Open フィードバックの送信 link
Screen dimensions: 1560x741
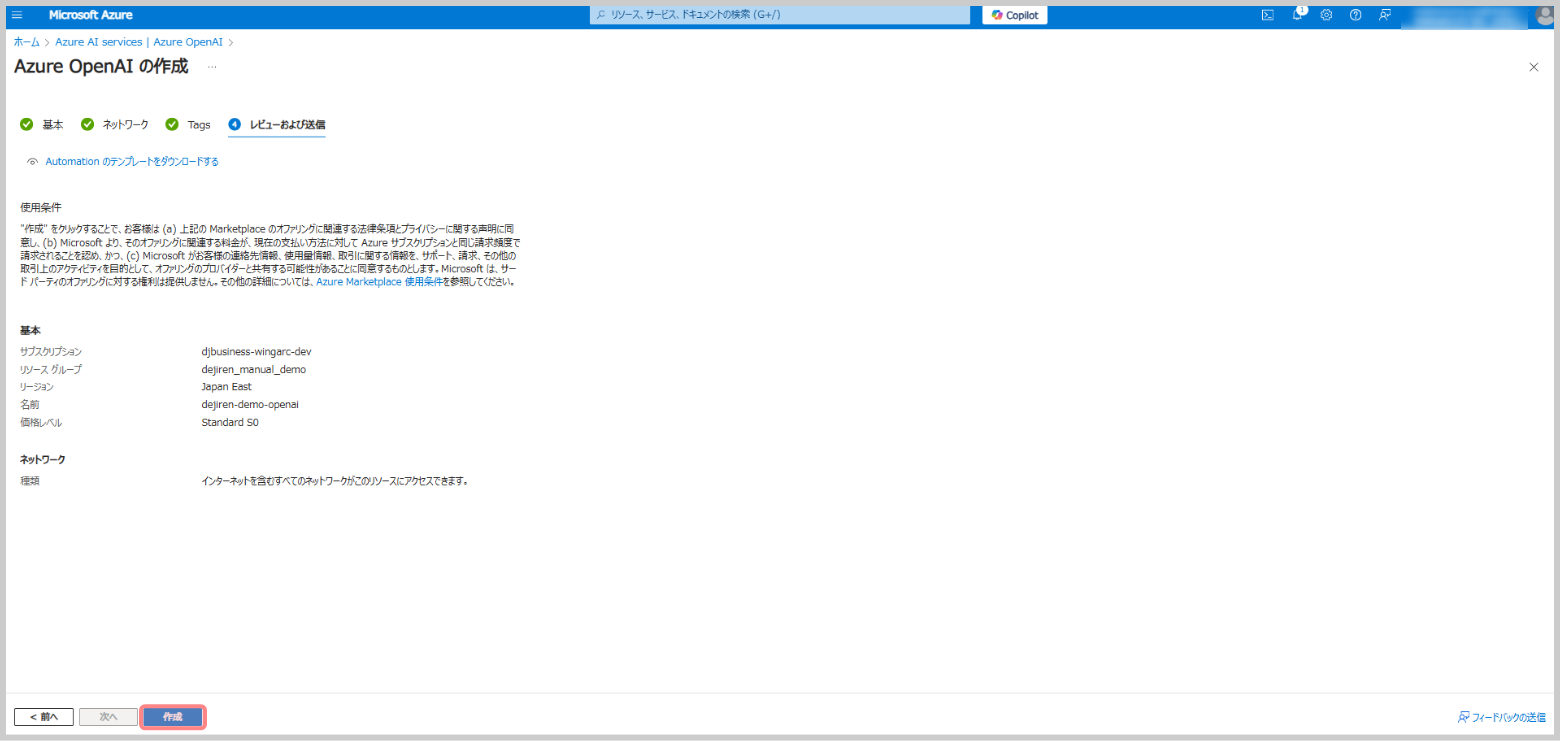[x=1502, y=717]
